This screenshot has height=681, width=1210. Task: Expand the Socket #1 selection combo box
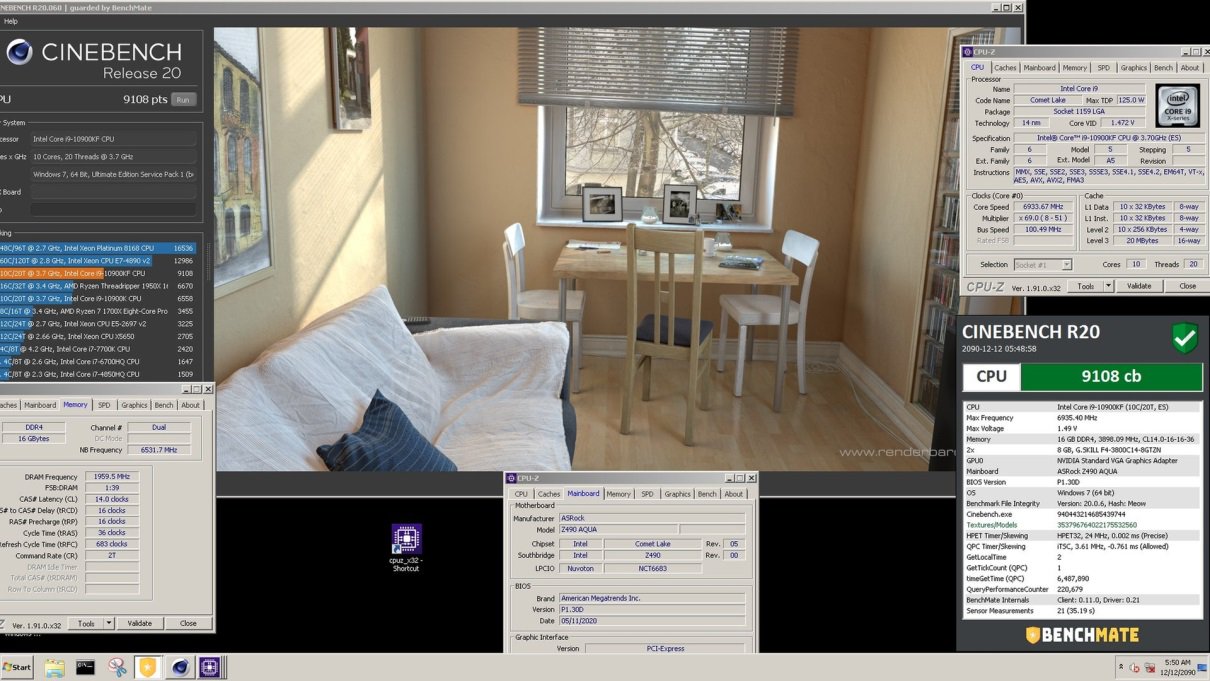pyautogui.click(x=1066, y=265)
